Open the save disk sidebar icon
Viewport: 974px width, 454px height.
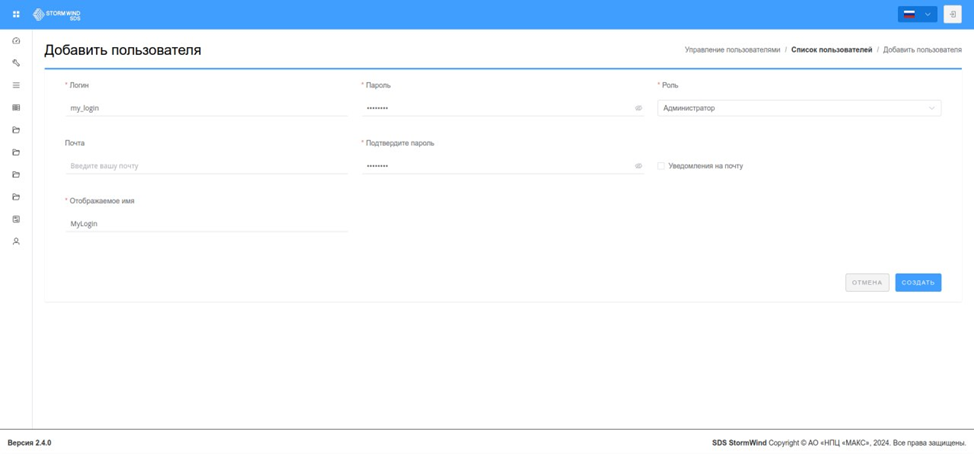click(x=16, y=219)
